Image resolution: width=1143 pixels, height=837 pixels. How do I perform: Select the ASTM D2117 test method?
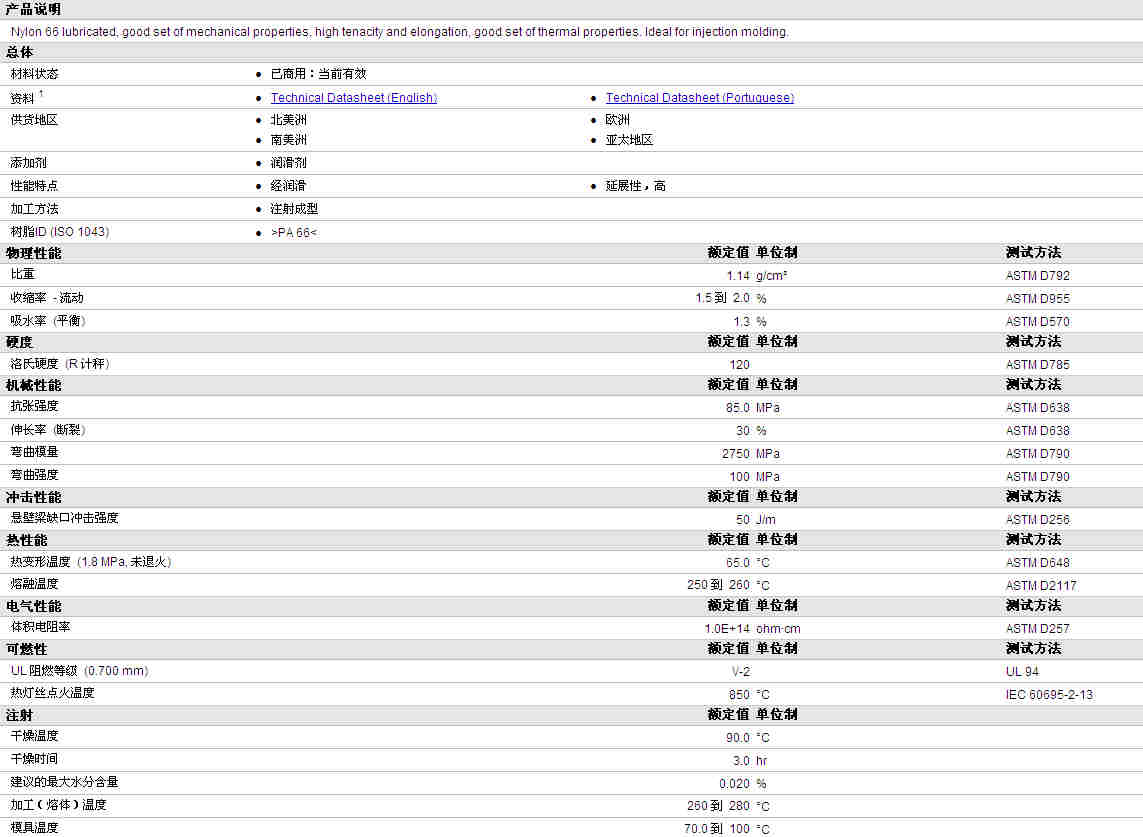[1041, 585]
